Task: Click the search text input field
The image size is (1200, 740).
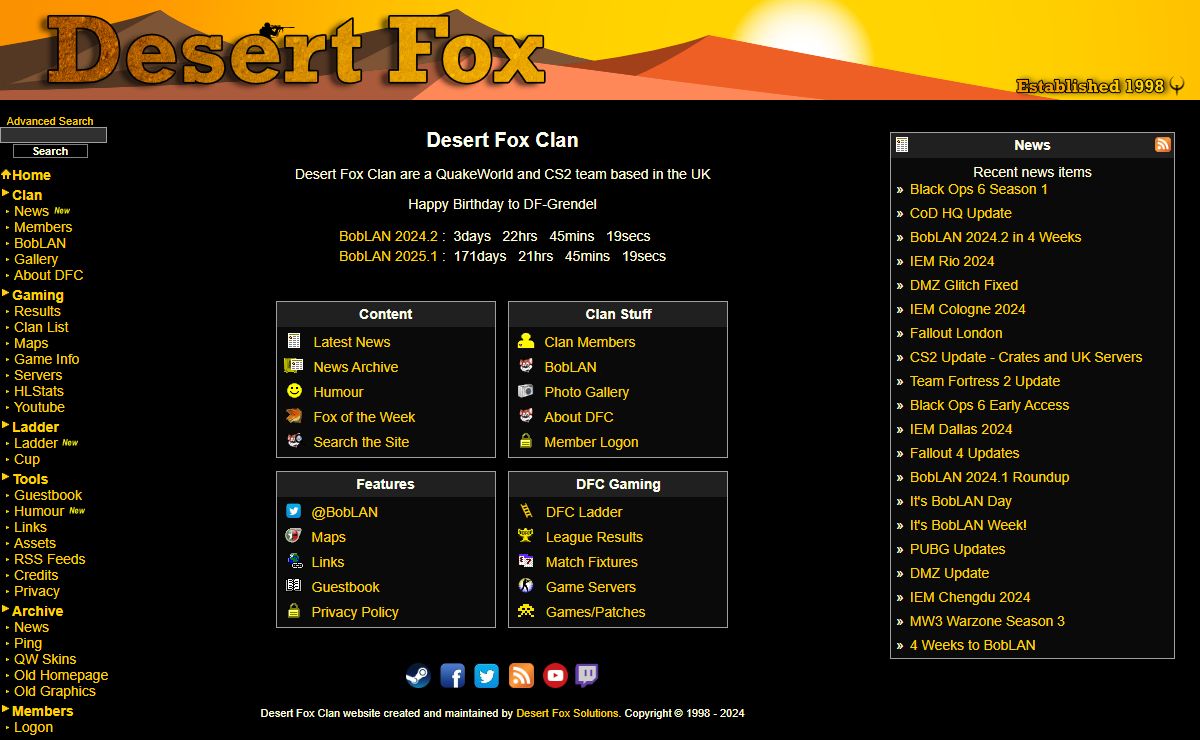Action: [x=53, y=135]
